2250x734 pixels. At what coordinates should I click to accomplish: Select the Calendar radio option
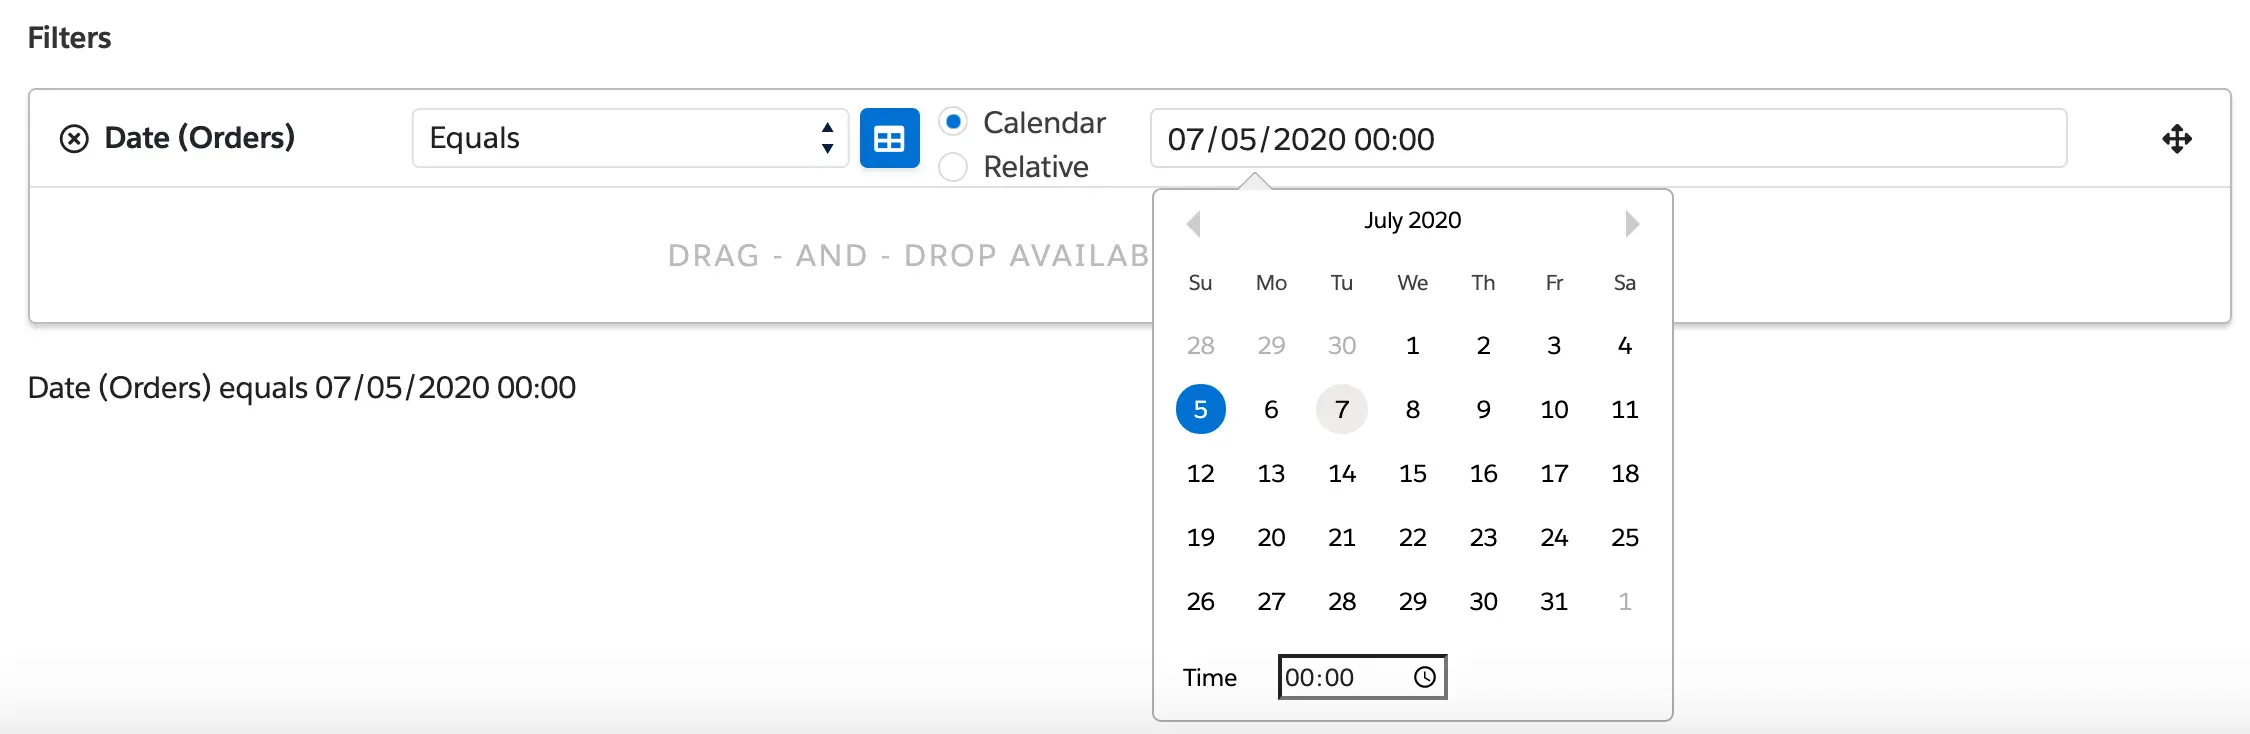(954, 122)
